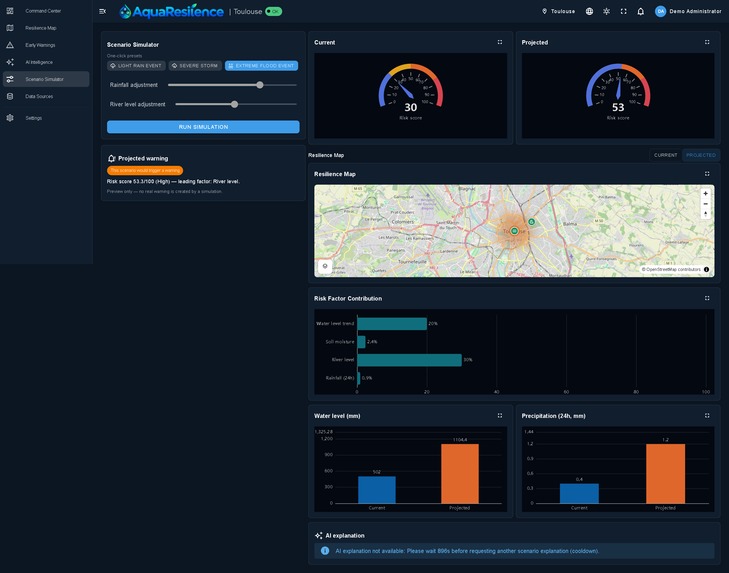Click the River level adjustment slider handle
The image size is (729, 573).
click(235, 104)
